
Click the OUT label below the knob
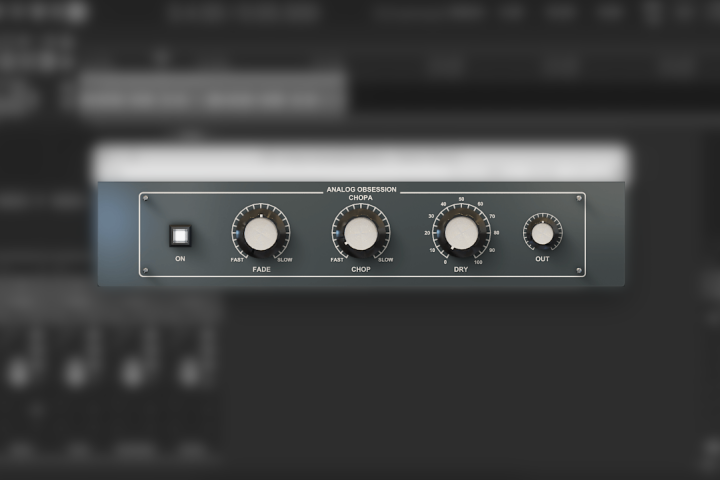pos(542,259)
